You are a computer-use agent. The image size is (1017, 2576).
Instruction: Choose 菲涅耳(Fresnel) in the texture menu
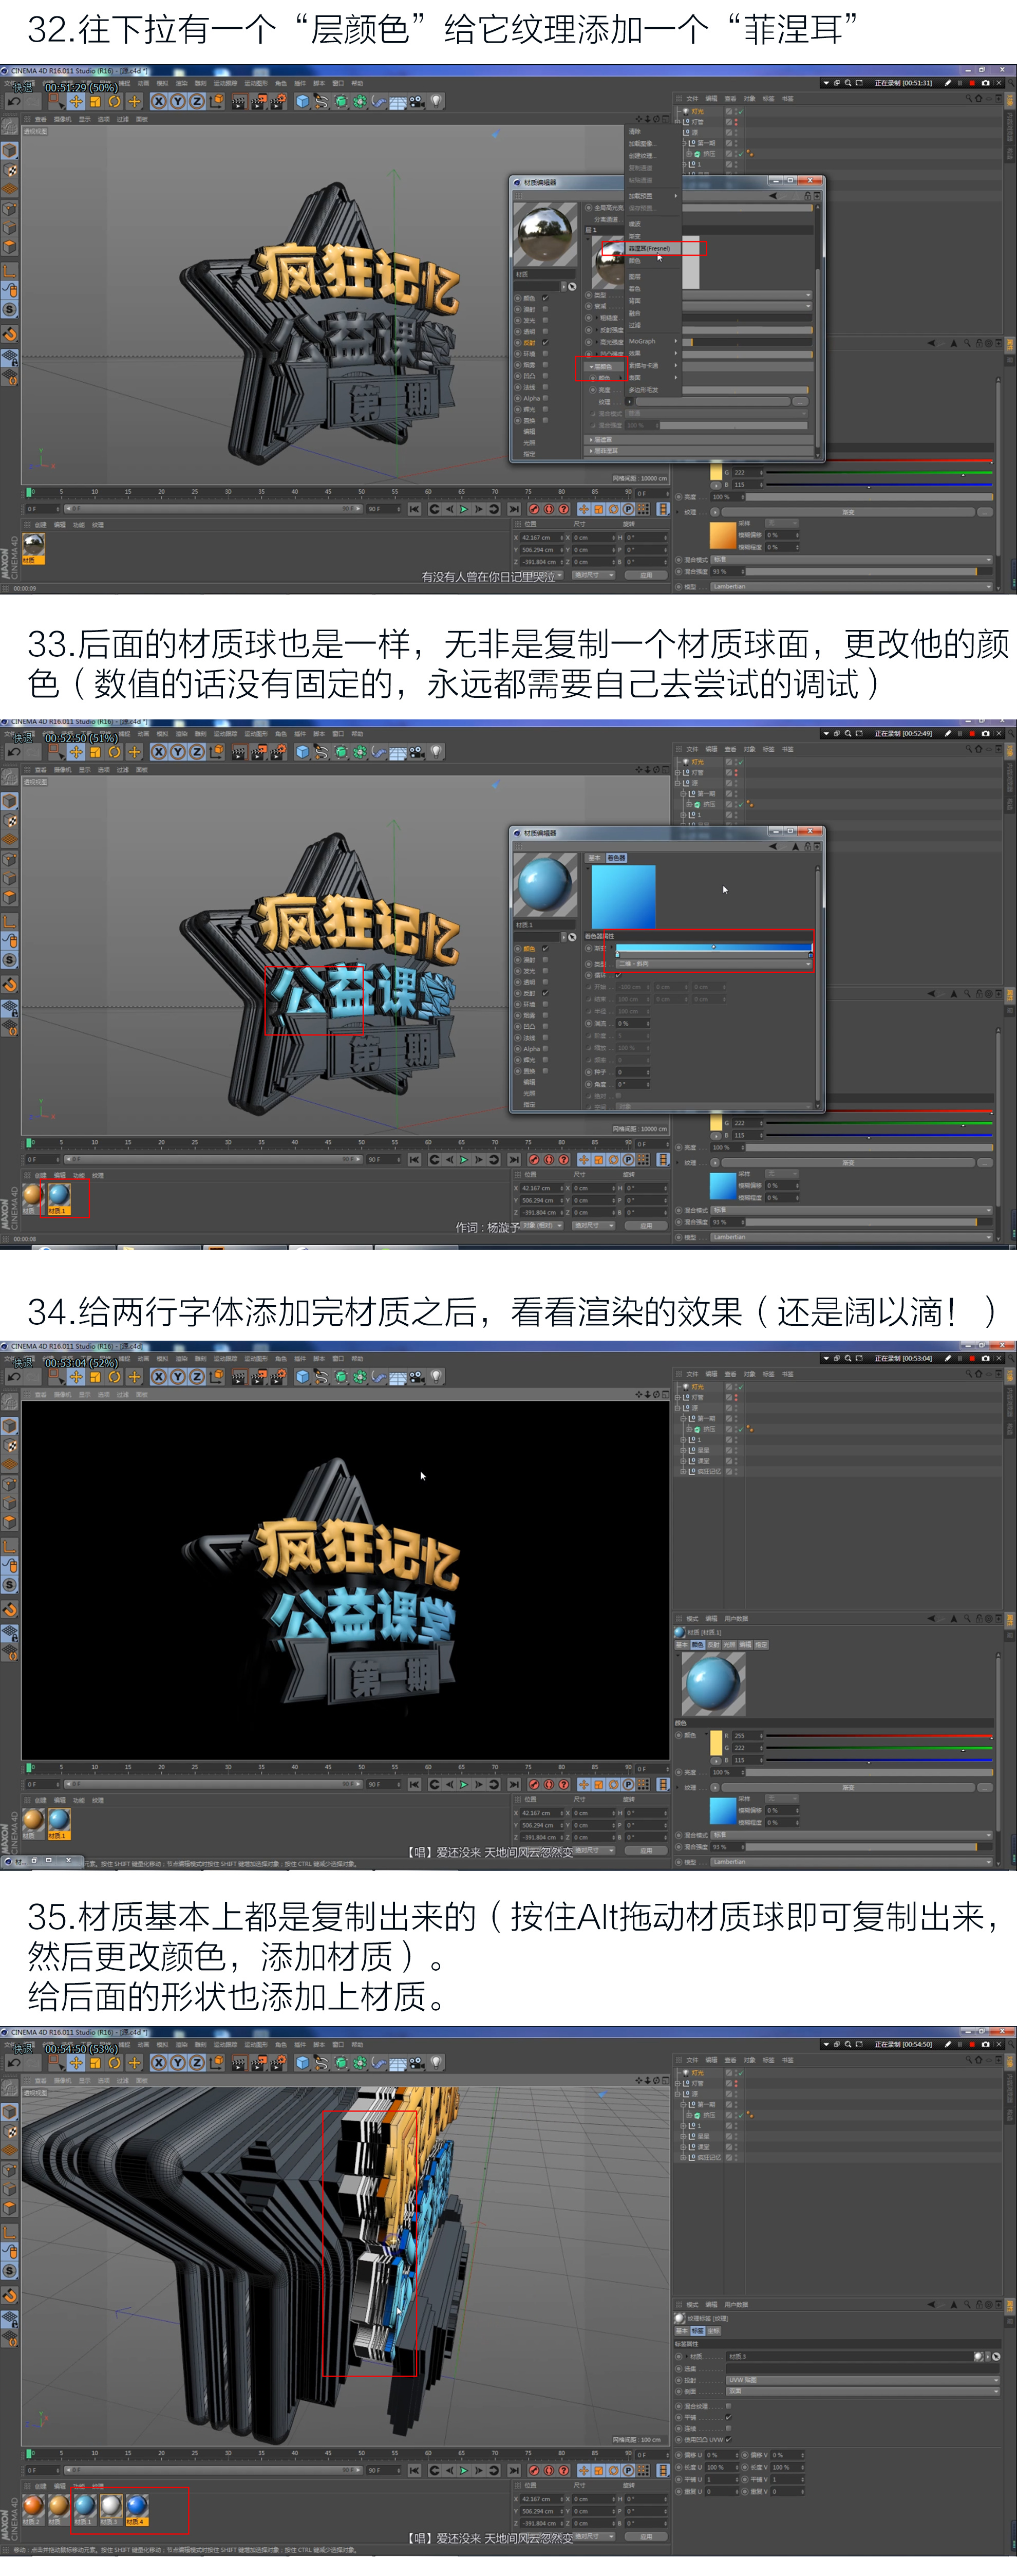point(651,248)
